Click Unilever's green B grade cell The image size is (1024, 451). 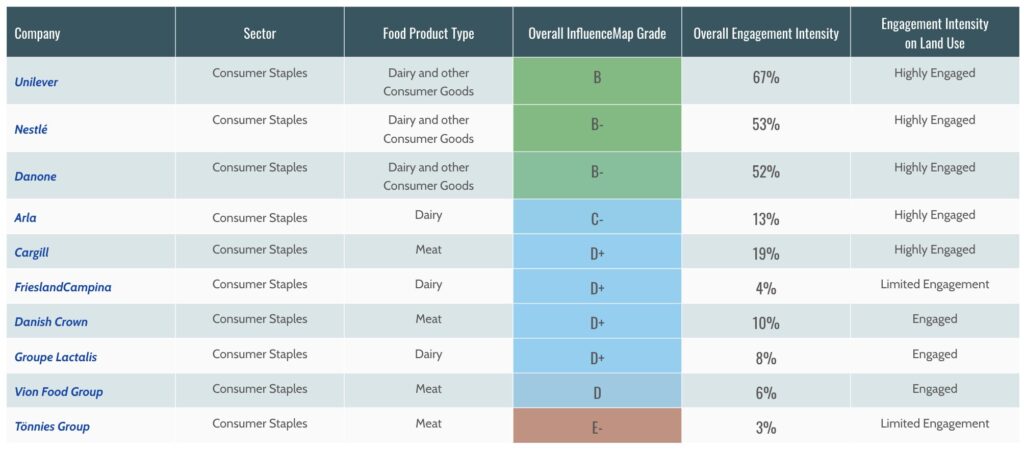[x=597, y=78]
